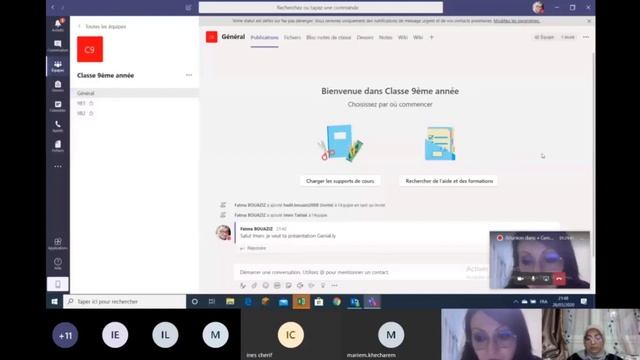Click the channel content vertical scrollbar
Screen dimensions: 640x360
pyautogui.click(x=593, y=155)
